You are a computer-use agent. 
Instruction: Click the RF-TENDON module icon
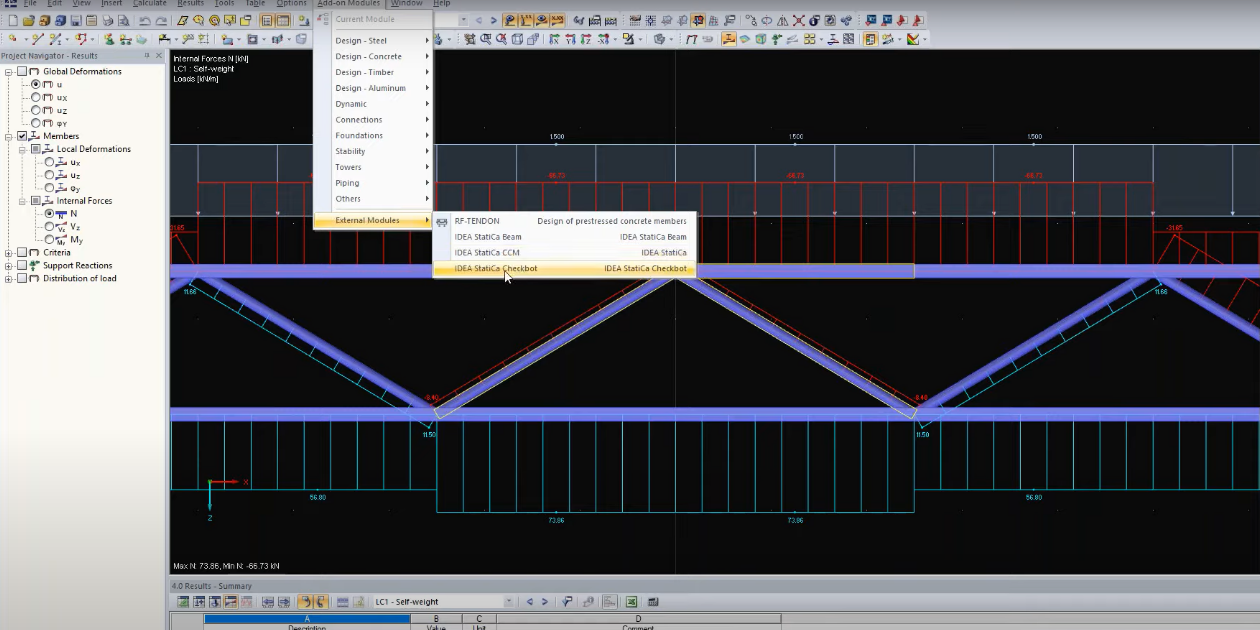point(442,222)
